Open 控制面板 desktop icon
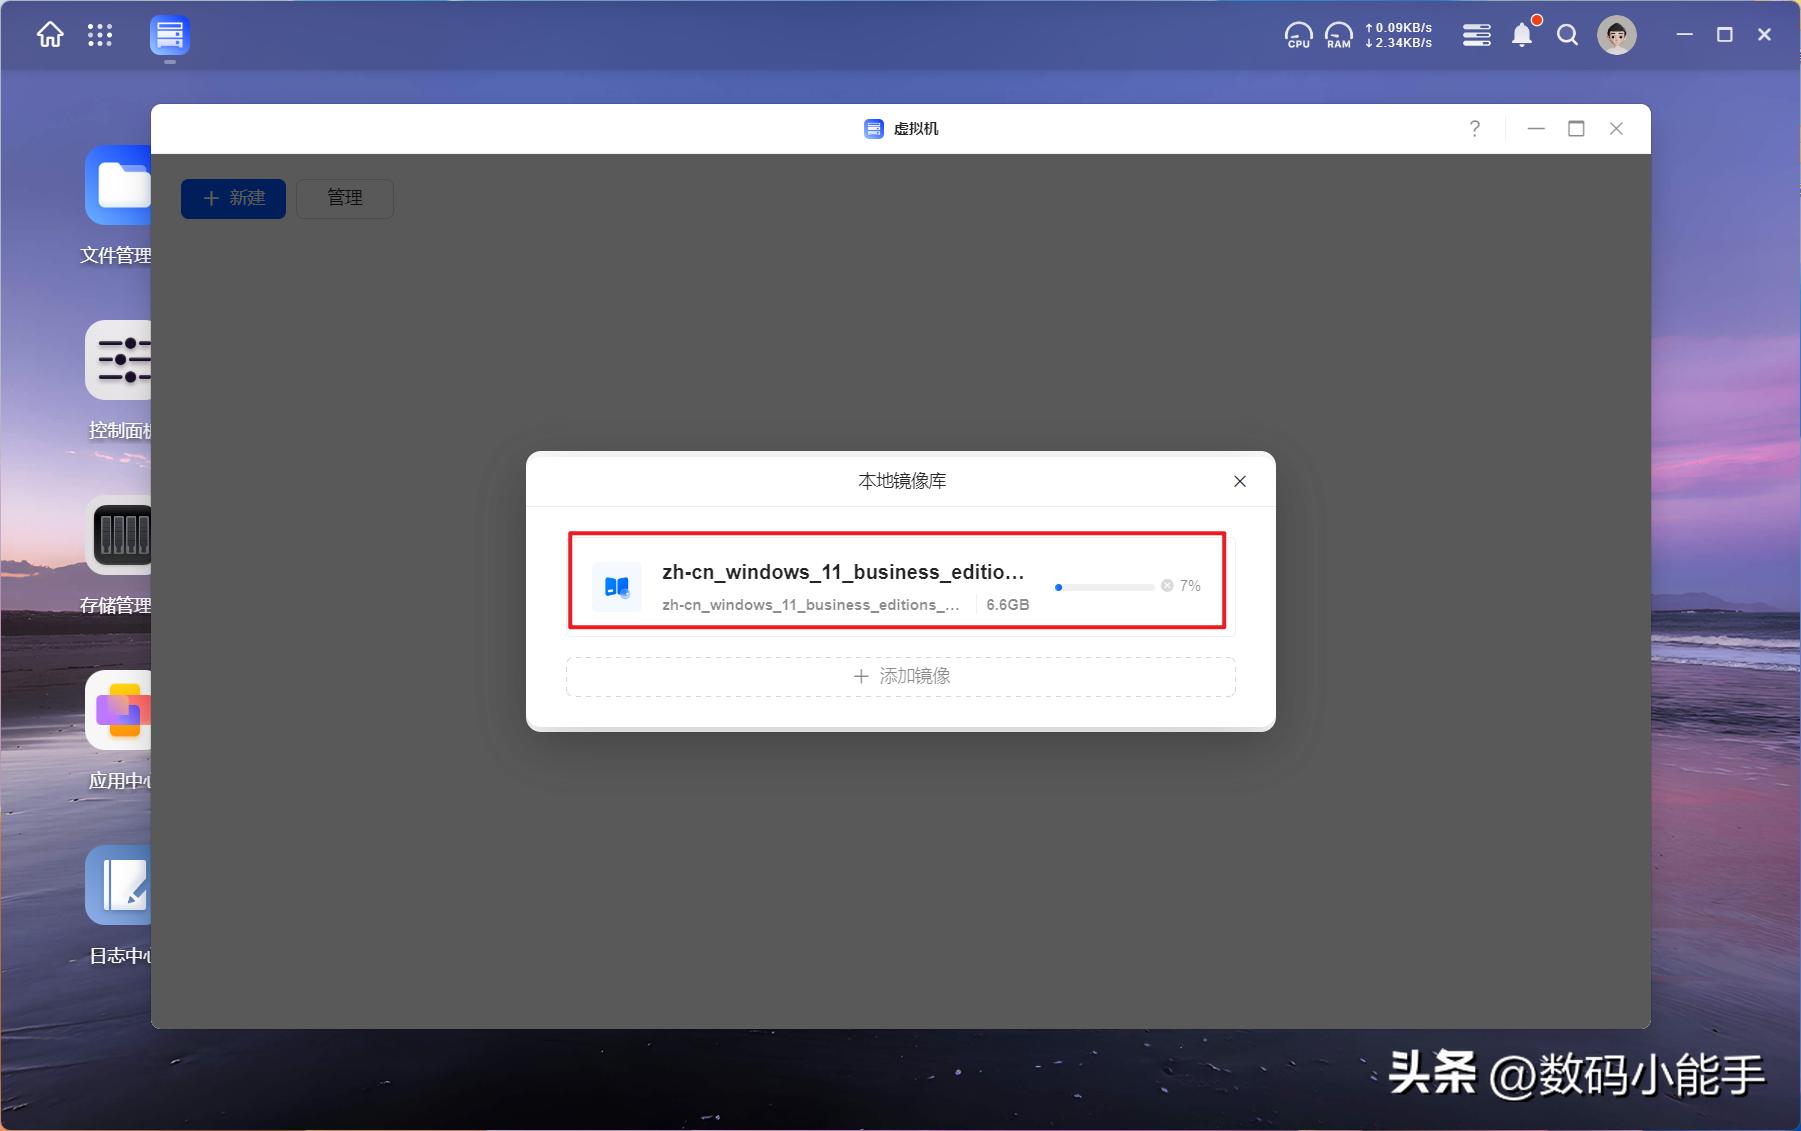 click(x=118, y=362)
